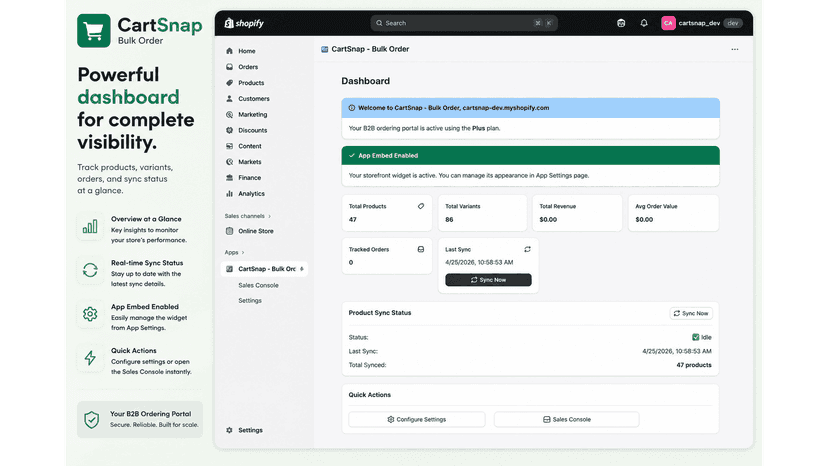This screenshot has height=466, width=828.
Task: Expand the Apps section chevron
Action: coord(243,253)
